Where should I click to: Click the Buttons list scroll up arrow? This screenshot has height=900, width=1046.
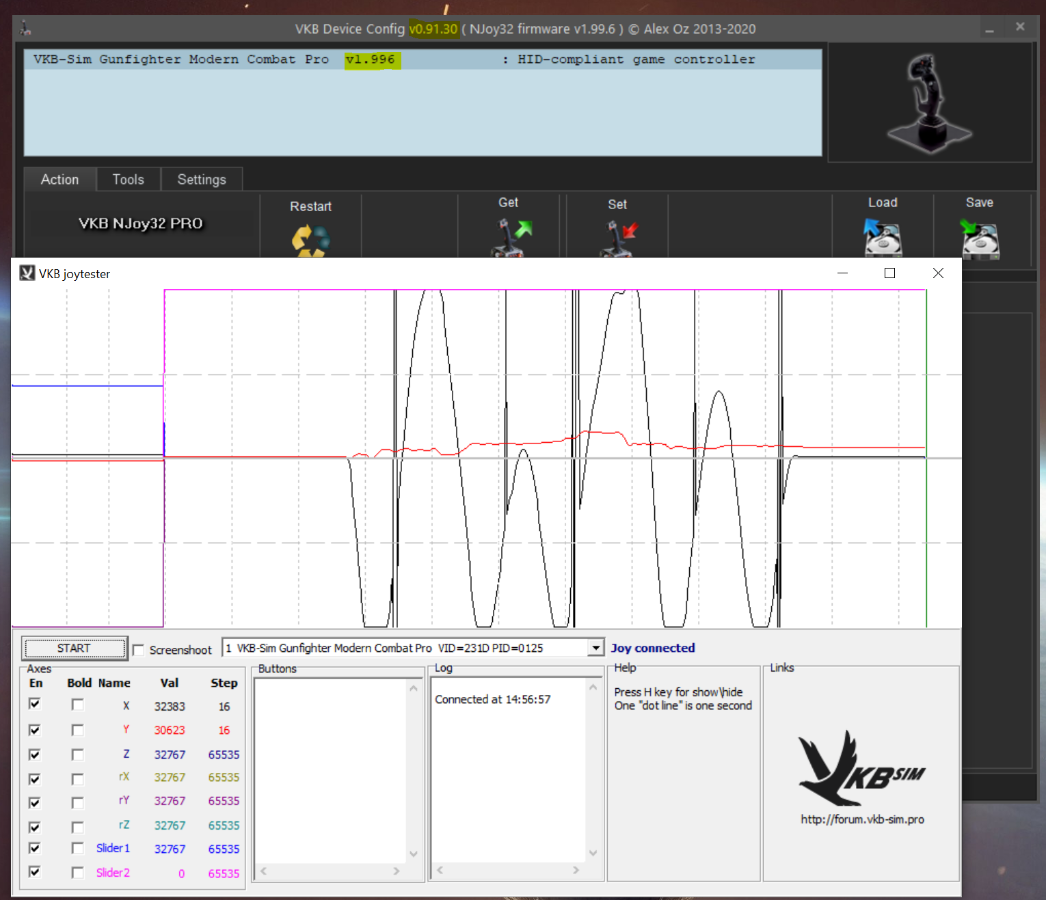414,689
